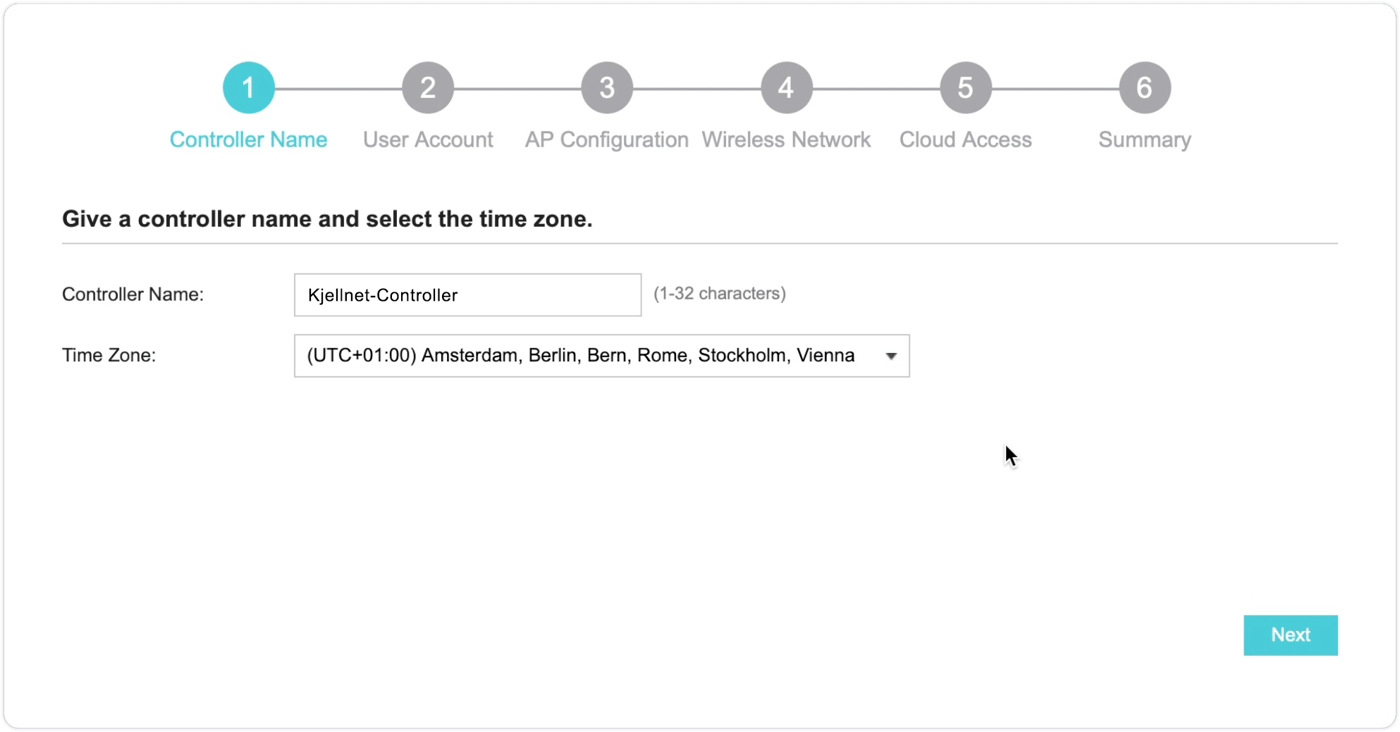Open the Wireless Network step label
The width and height of the screenshot is (1400, 732).
pos(786,140)
